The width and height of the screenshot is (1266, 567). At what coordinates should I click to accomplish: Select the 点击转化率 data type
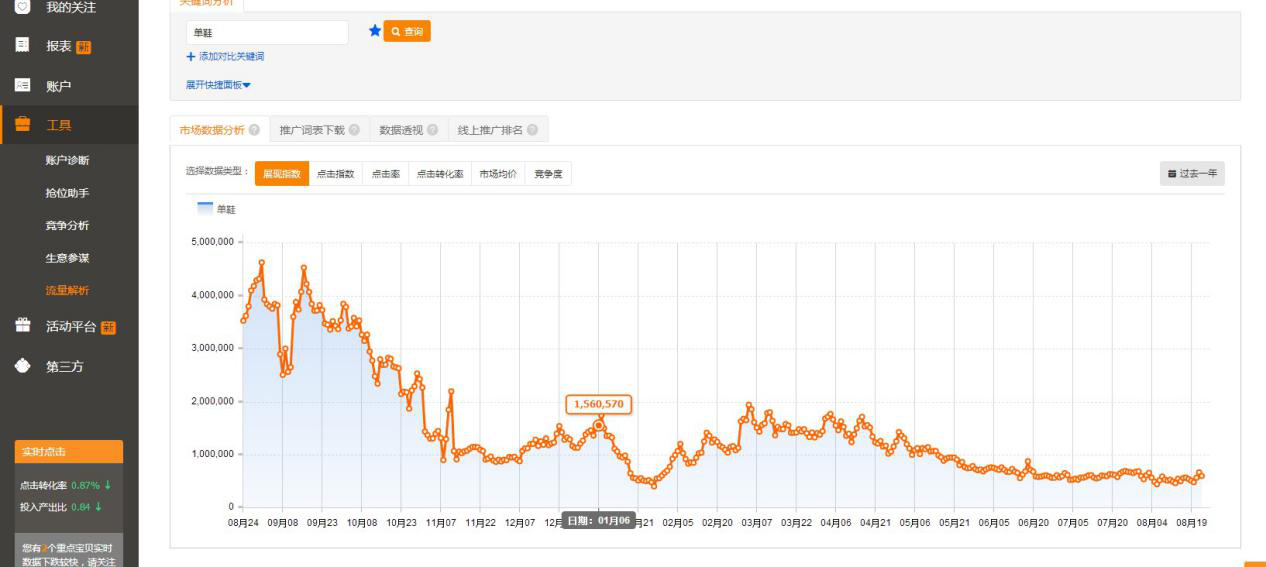coord(440,174)
